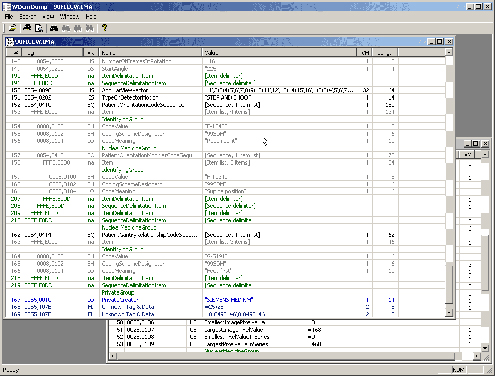Select the TypeOfDetectorMotion row
The height and width of the screenshot is (376, 495).
(225, 98)
